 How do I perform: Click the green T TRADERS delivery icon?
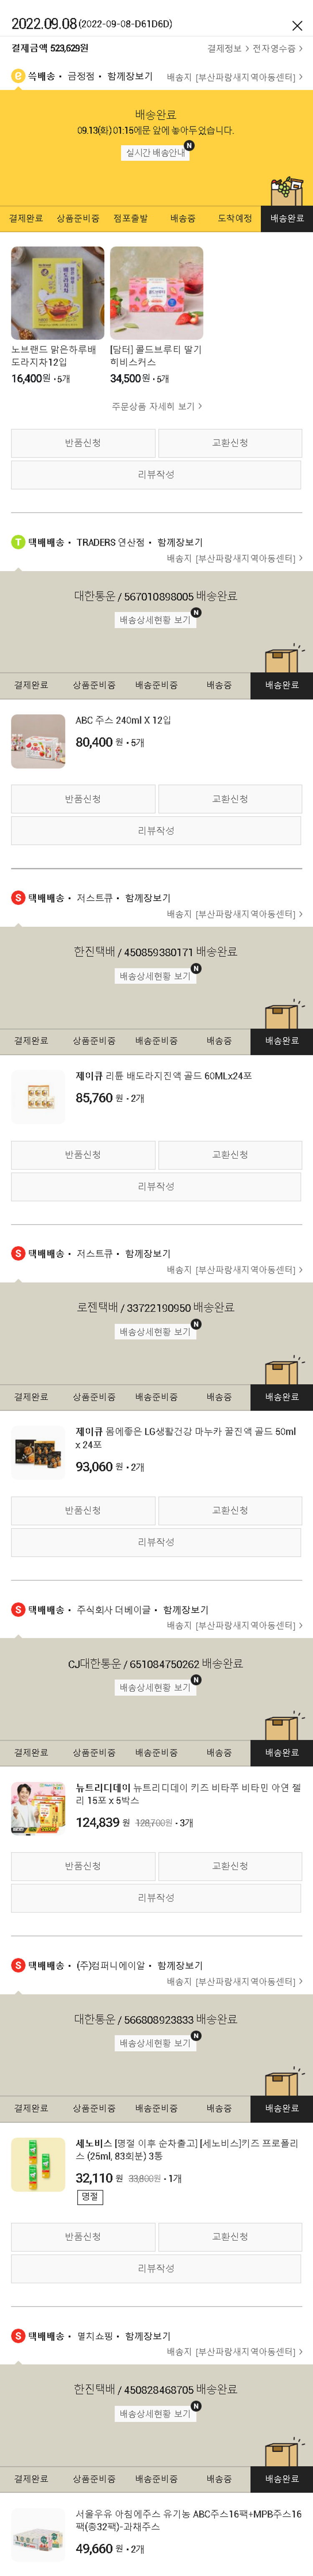pyautogui.click(x=18, y=542)
